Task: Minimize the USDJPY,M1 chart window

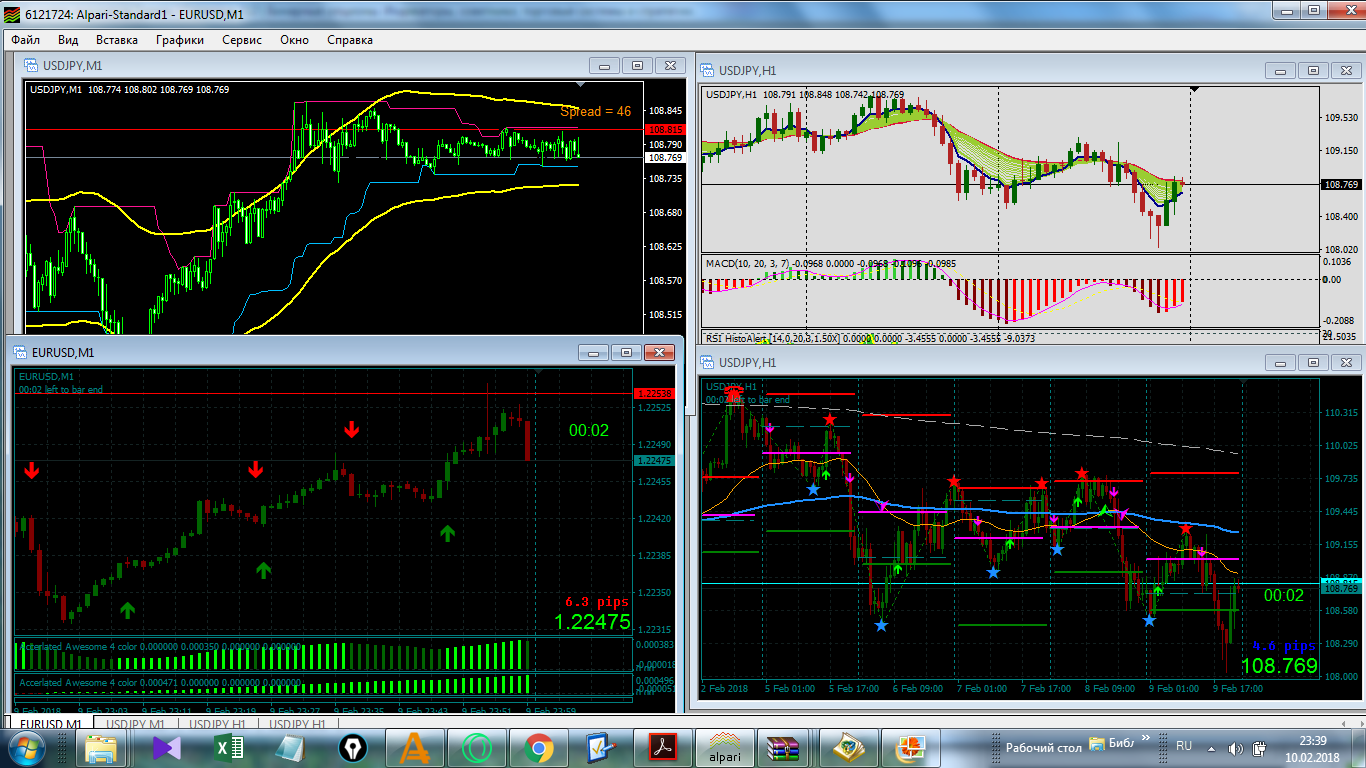Action: pyautogui.click(x=604, y=66)
